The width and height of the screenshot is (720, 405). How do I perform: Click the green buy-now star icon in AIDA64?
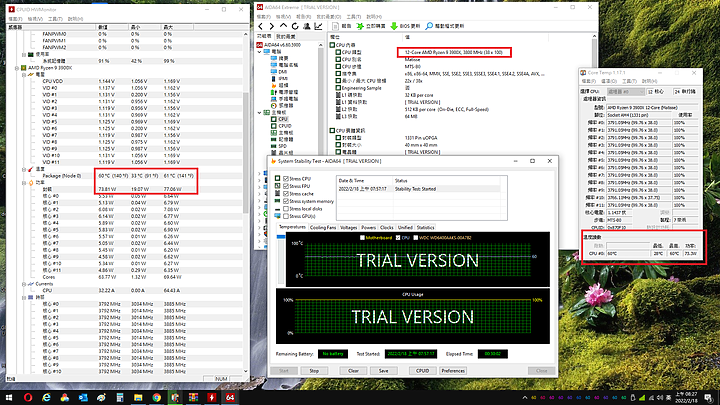tap(360, 26)
